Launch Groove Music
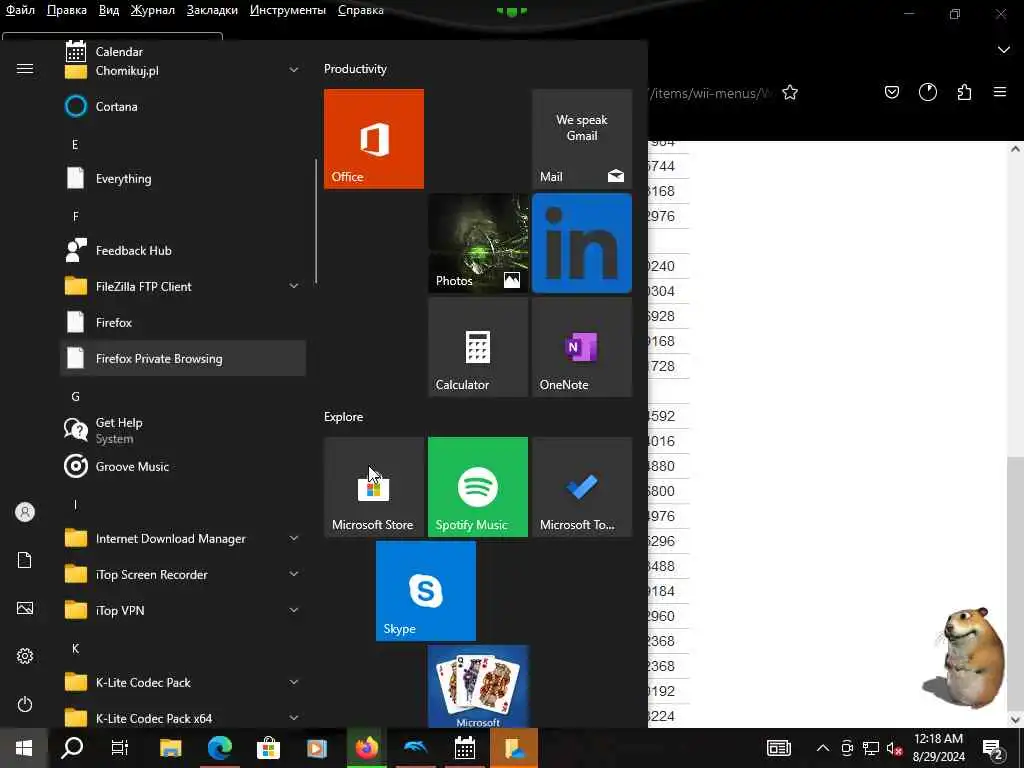The image size is (1024, 768). tap(183, 466)
